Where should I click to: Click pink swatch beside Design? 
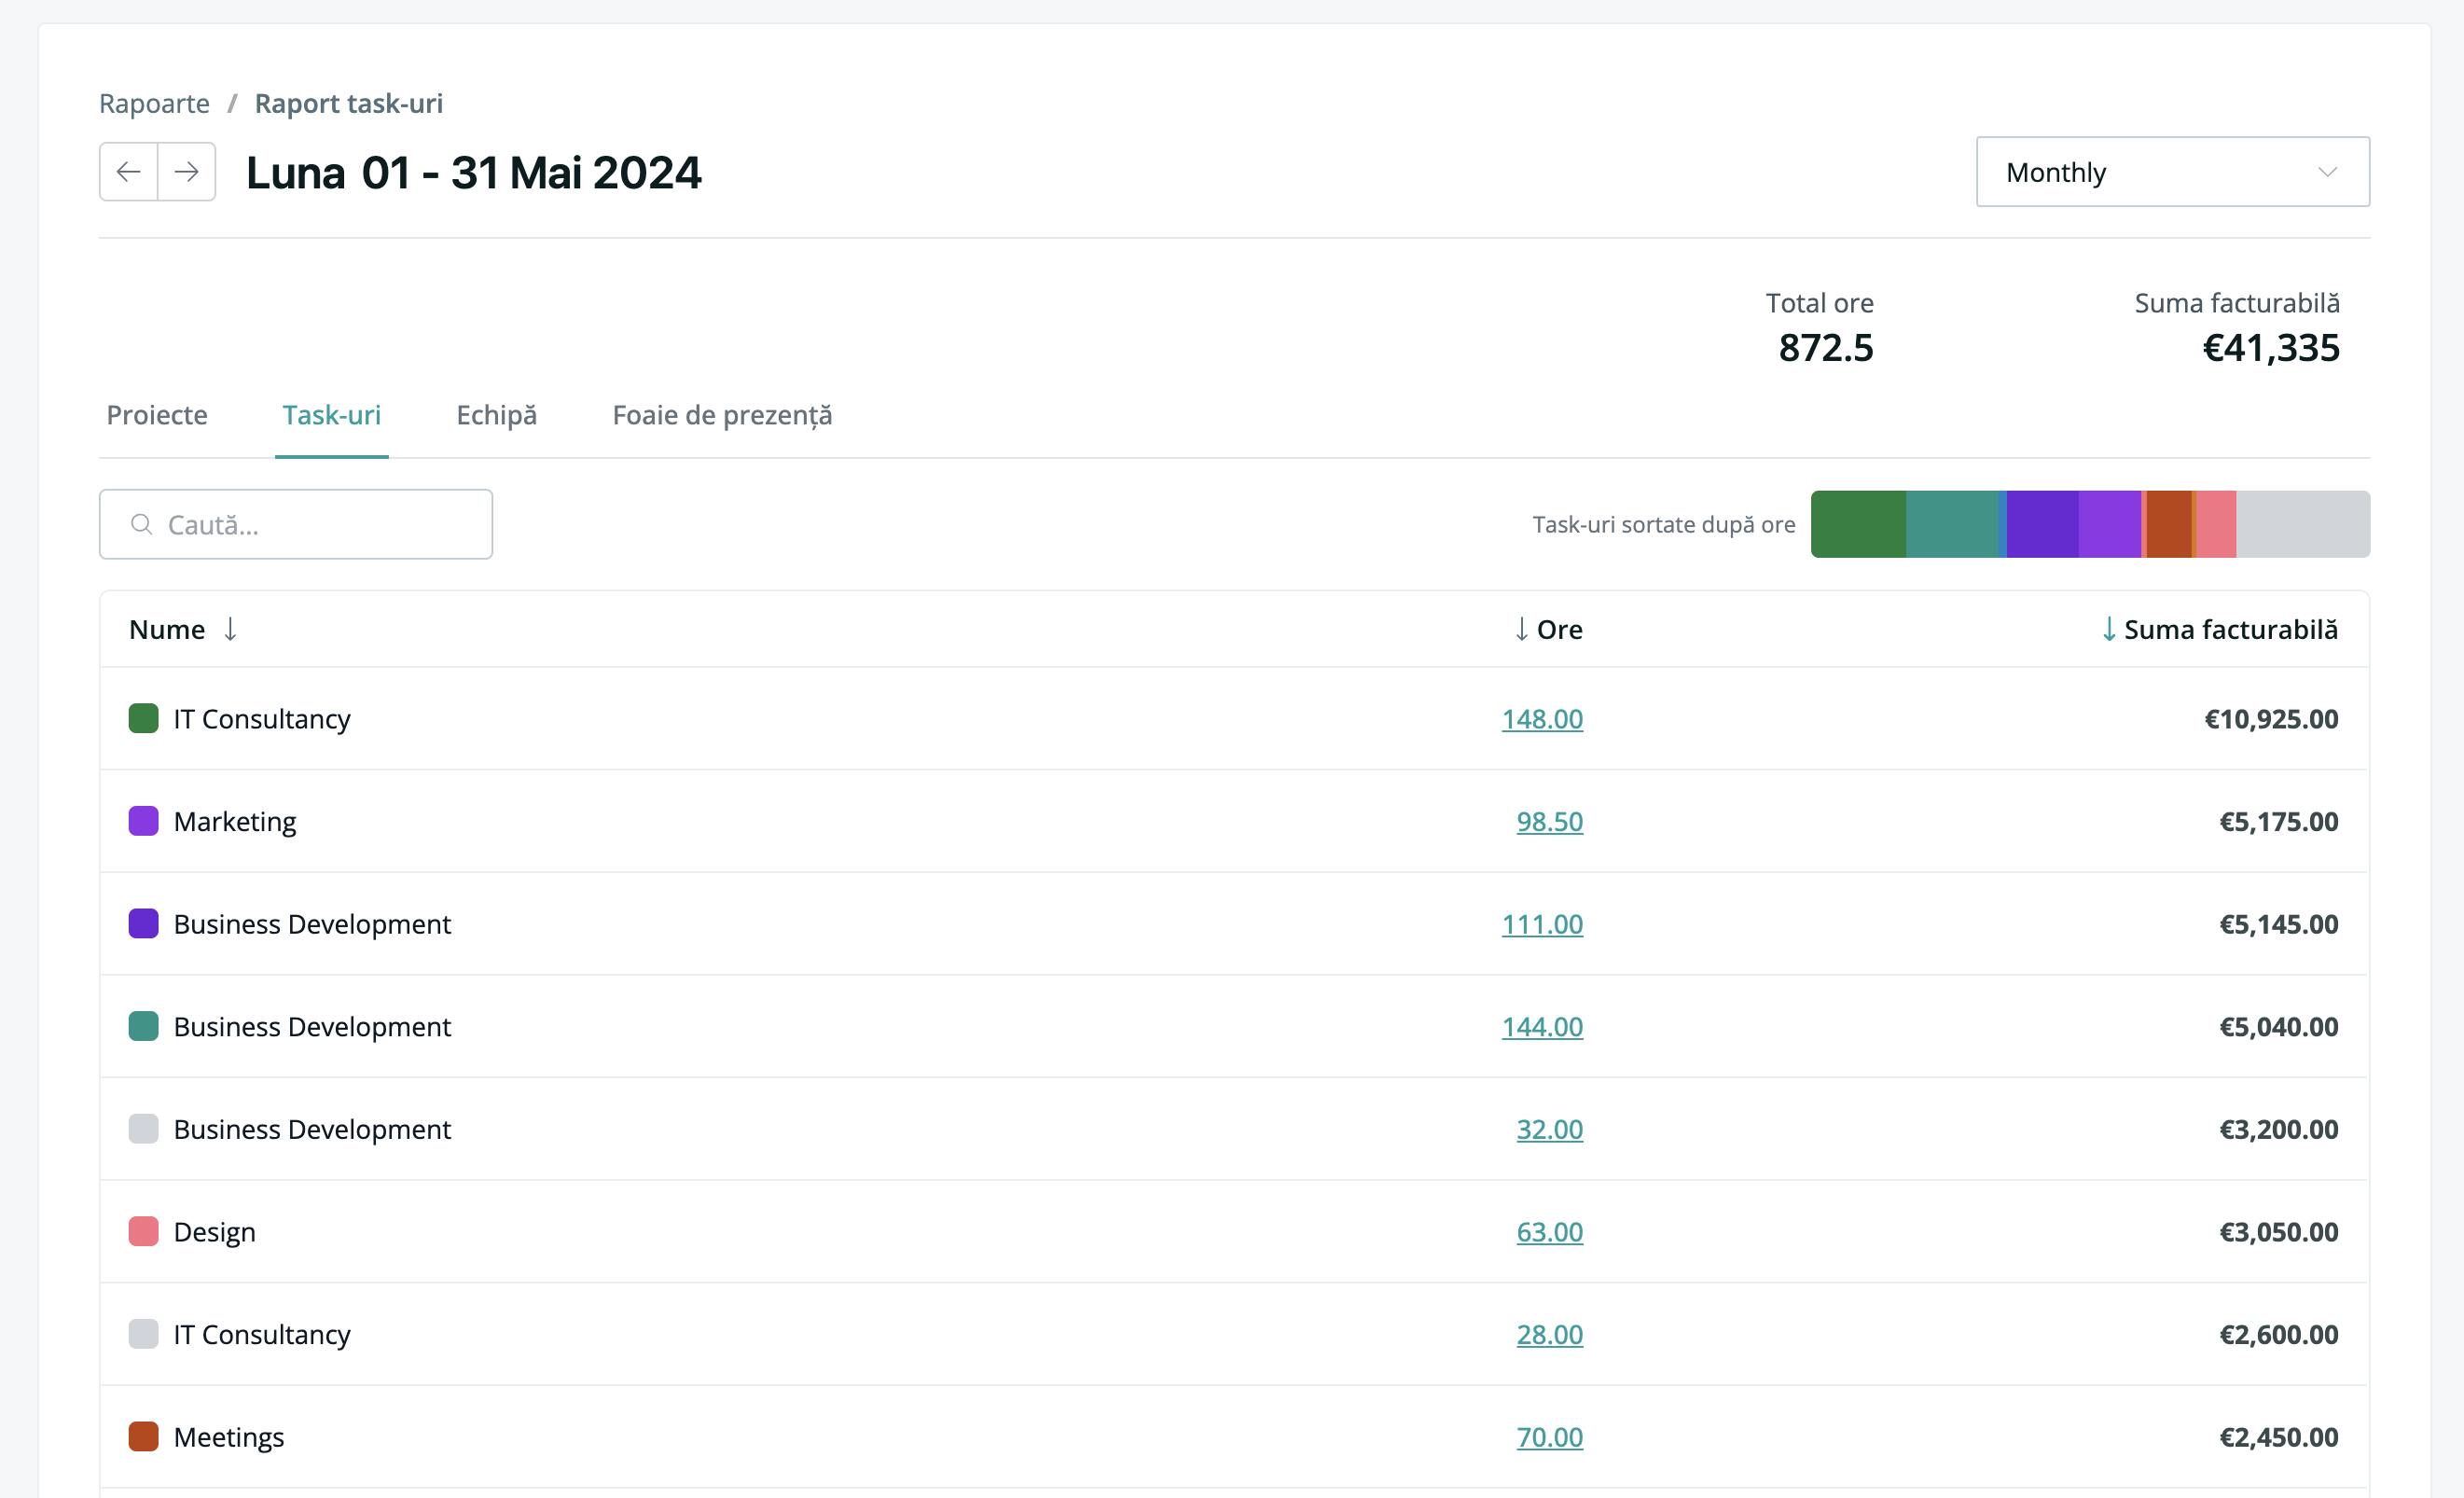(143, 1232)
